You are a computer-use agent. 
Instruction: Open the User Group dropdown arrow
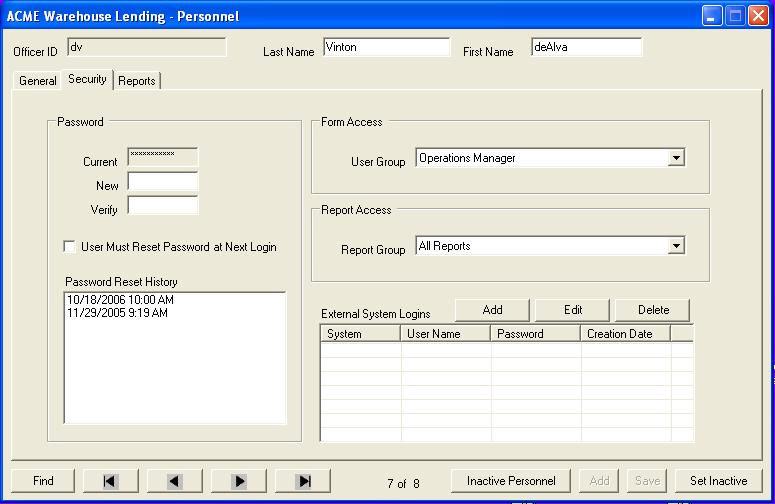pos(676,158)
